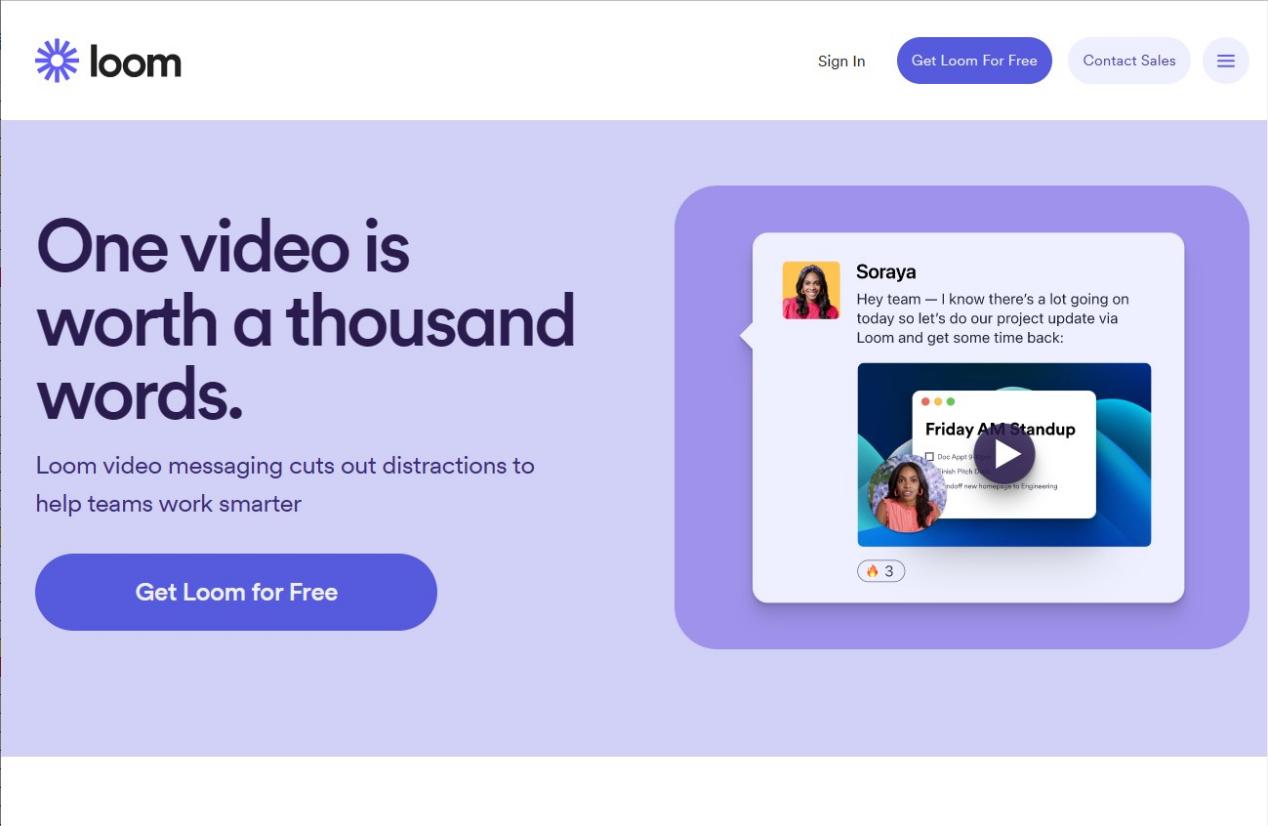The image size is (1268, 826).
Task: Click Soraya's profile avatar
Action: point(811,290)
